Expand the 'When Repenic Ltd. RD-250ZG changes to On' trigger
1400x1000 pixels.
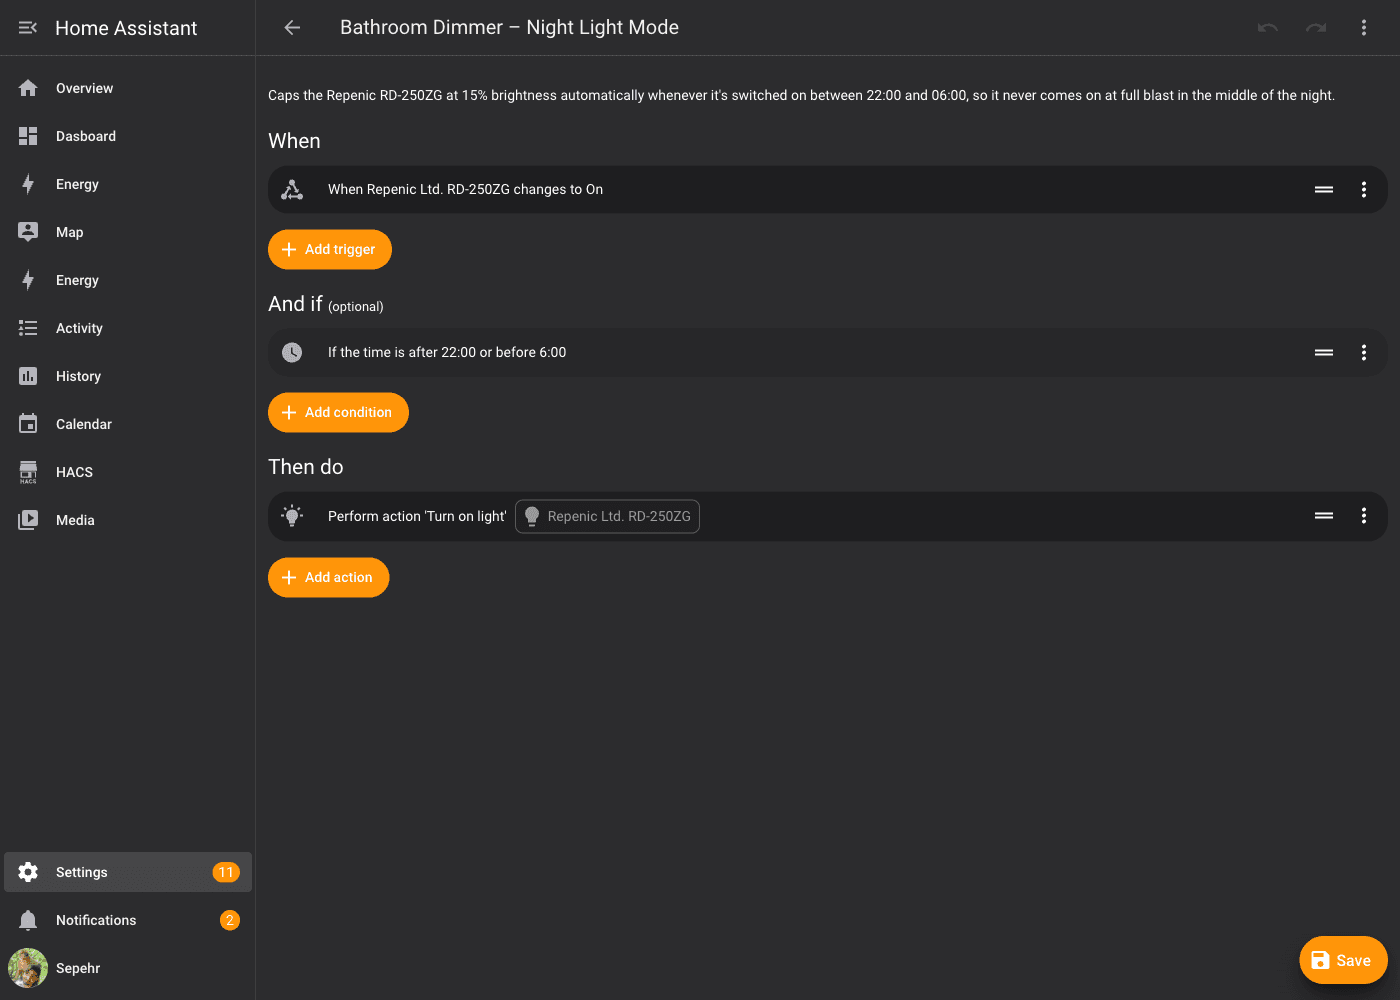pos(827,189)
